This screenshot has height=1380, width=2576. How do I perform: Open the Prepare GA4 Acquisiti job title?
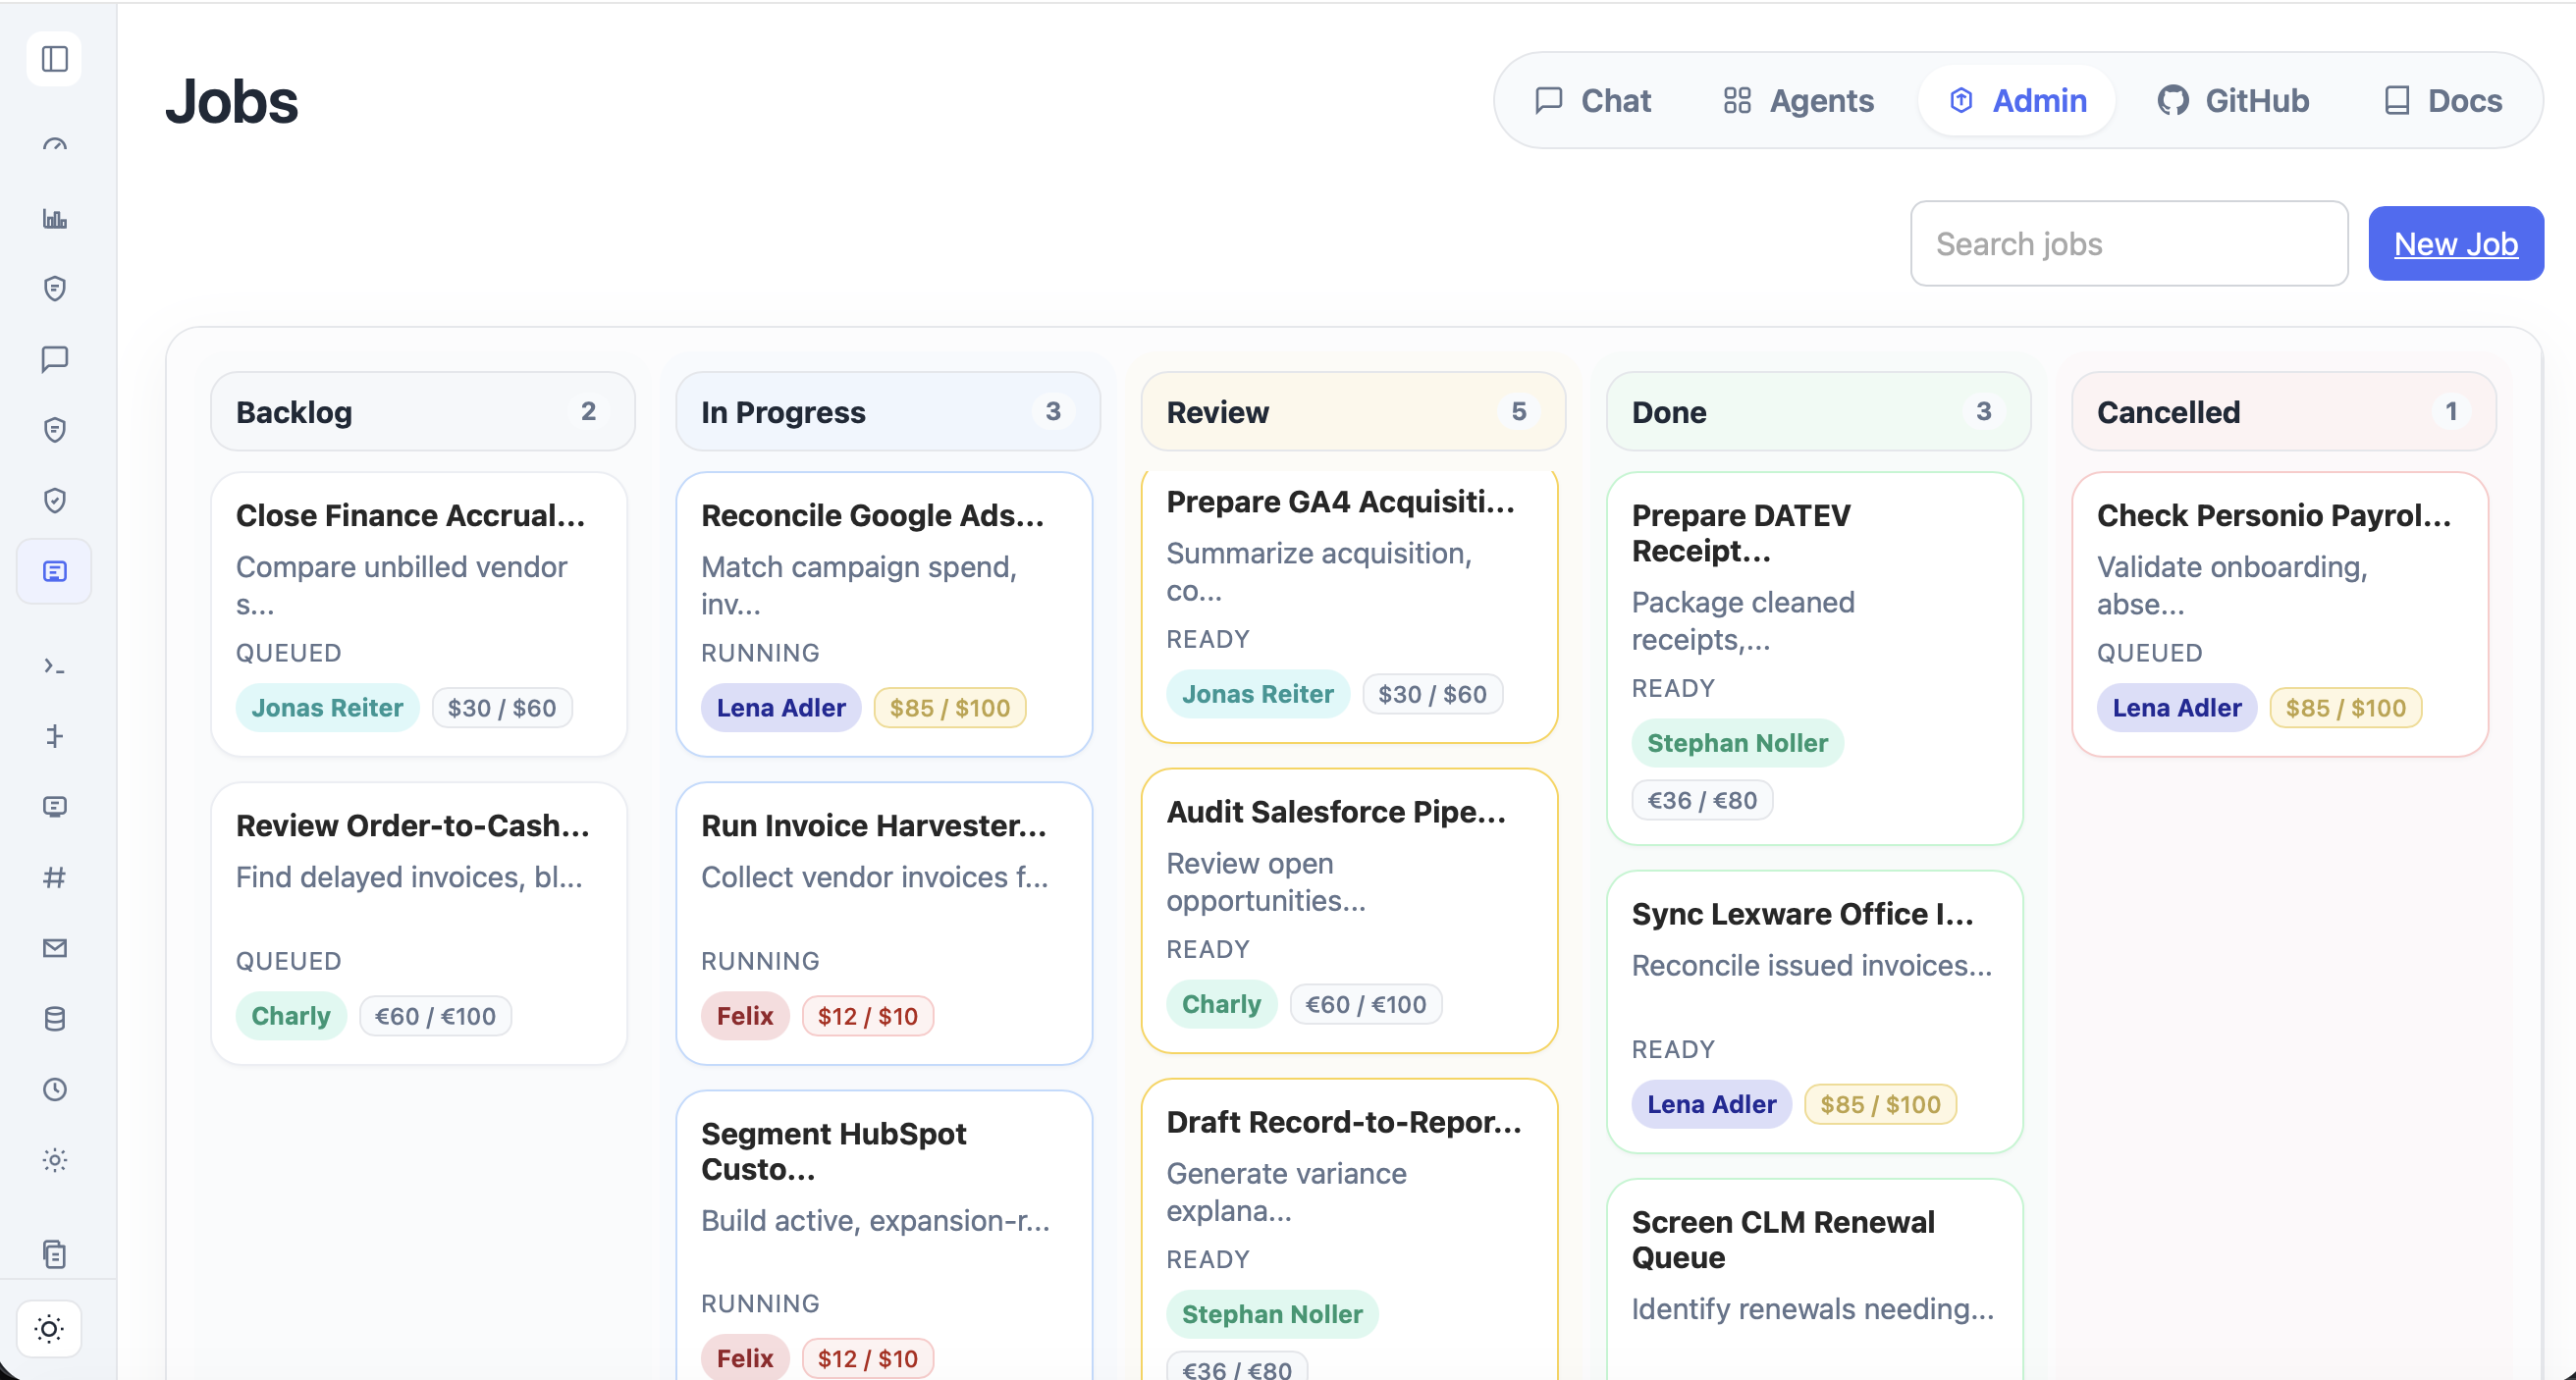click(x=1340, y=501)
